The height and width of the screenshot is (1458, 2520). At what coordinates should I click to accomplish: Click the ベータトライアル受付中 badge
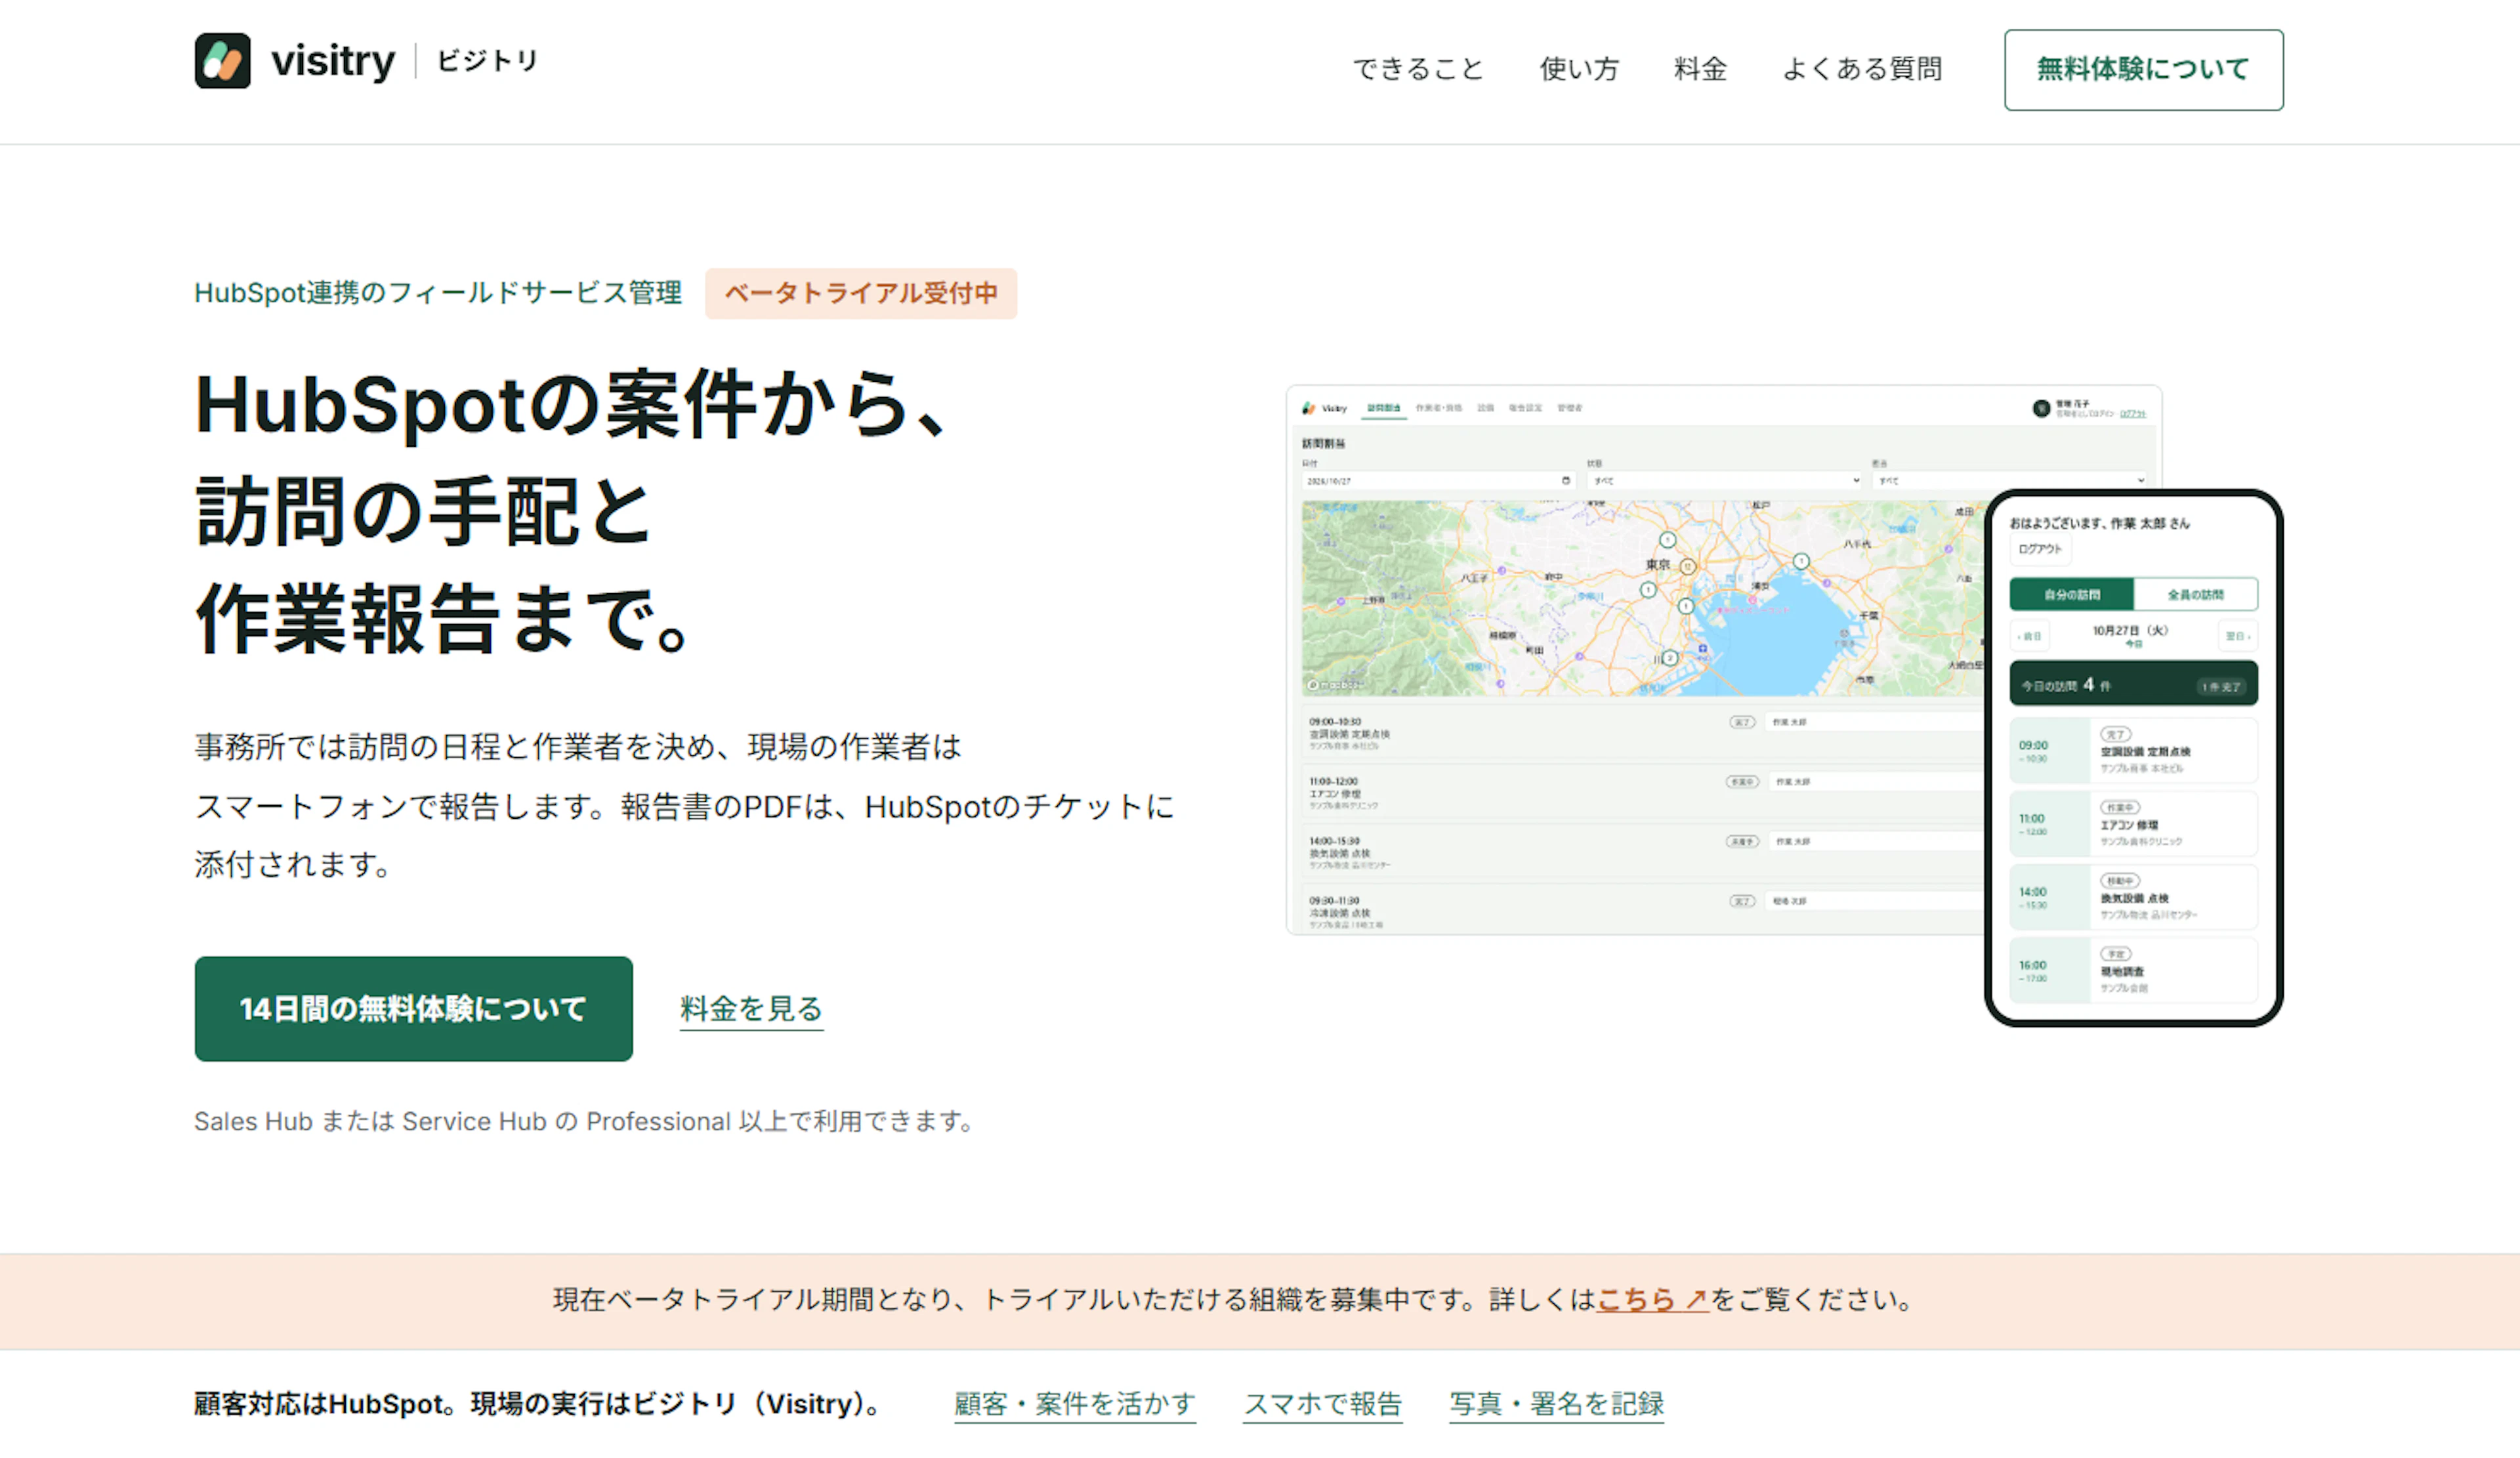pos(861,293)
